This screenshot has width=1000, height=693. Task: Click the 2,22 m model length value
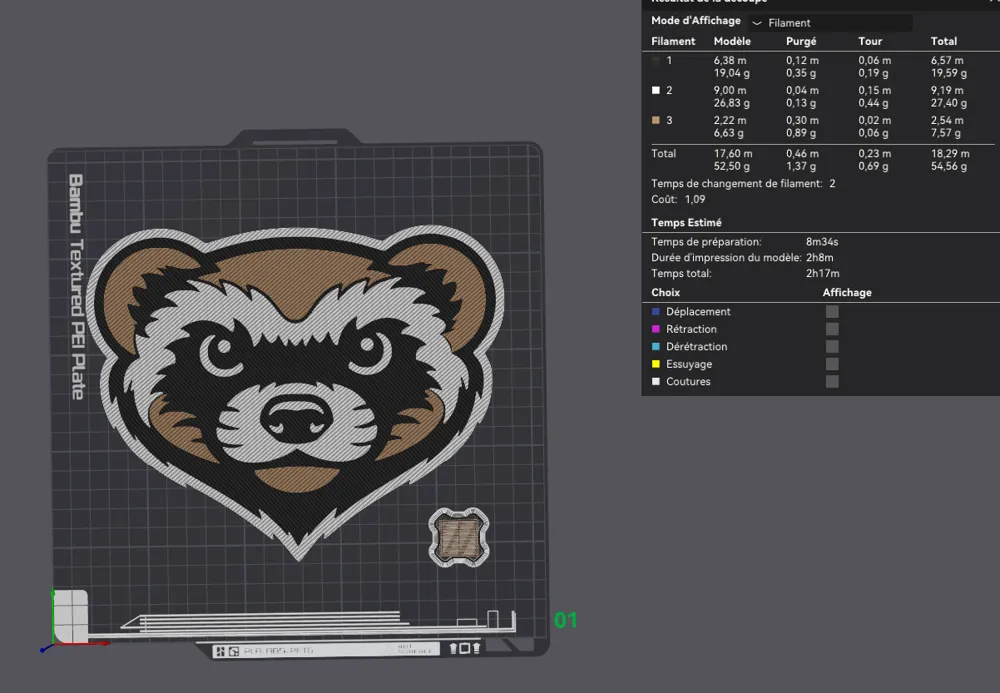(730, 120)
